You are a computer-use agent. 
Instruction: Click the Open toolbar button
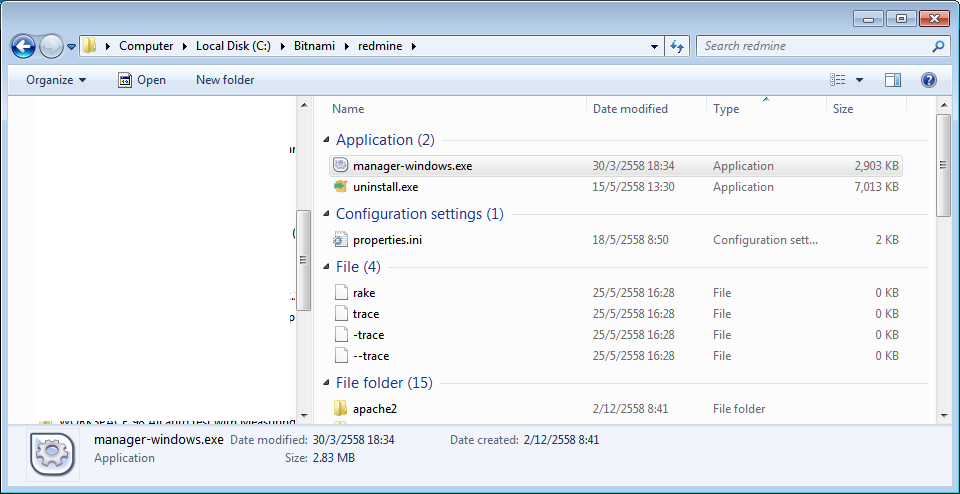142,80
